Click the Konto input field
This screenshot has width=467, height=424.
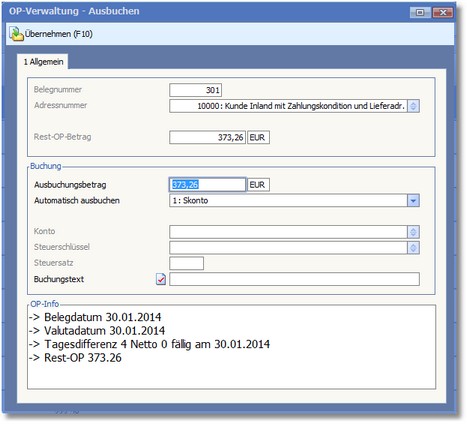pyautogui.click(x=288, y=232)
